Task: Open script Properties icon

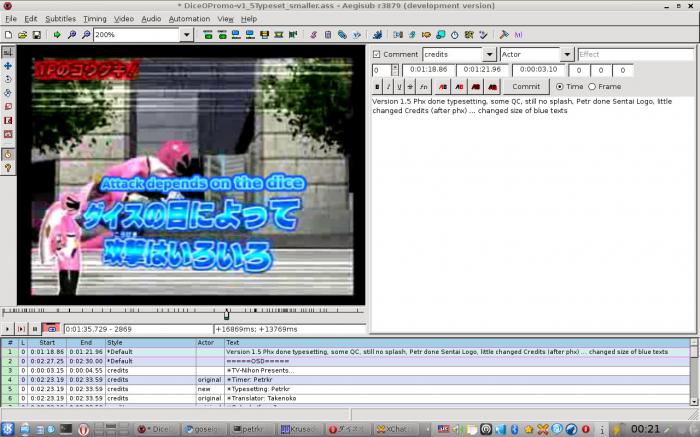Action: (x=328, y=34)
